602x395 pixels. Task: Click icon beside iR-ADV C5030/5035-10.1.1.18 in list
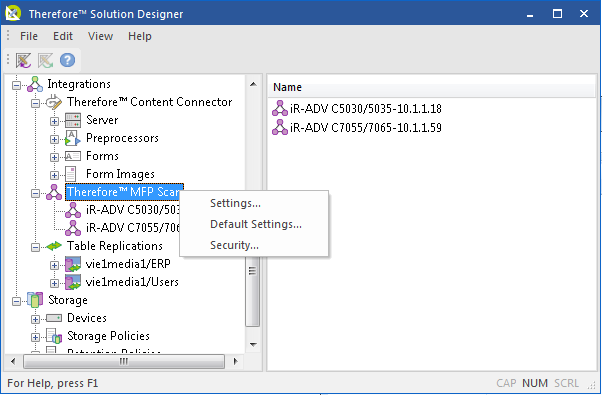coord(280,109)
